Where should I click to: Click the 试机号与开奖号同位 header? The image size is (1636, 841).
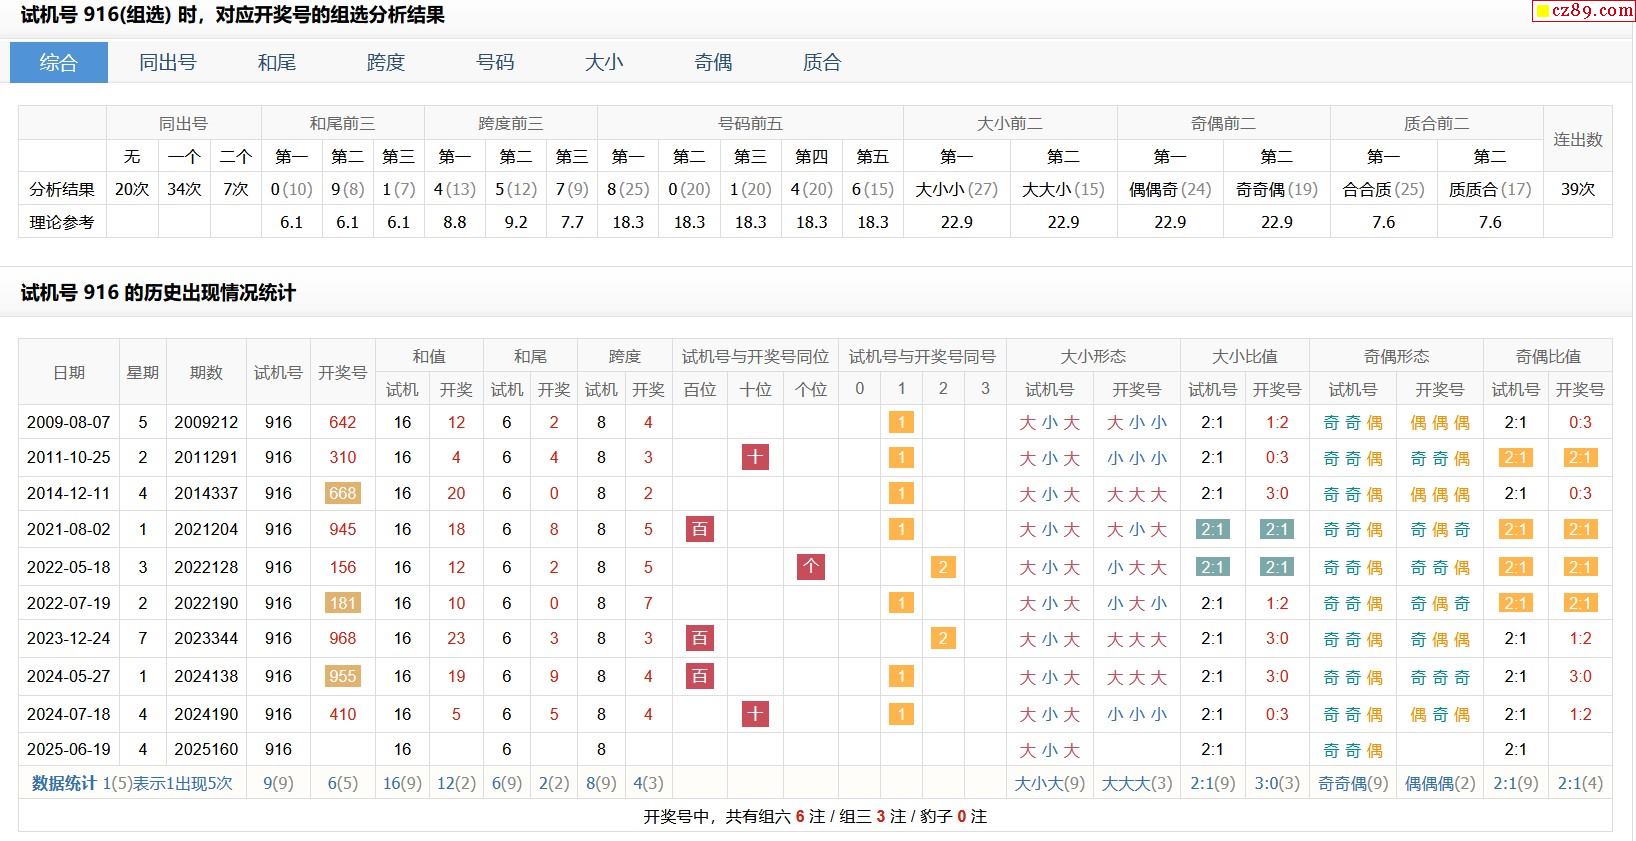coord(755,356)
